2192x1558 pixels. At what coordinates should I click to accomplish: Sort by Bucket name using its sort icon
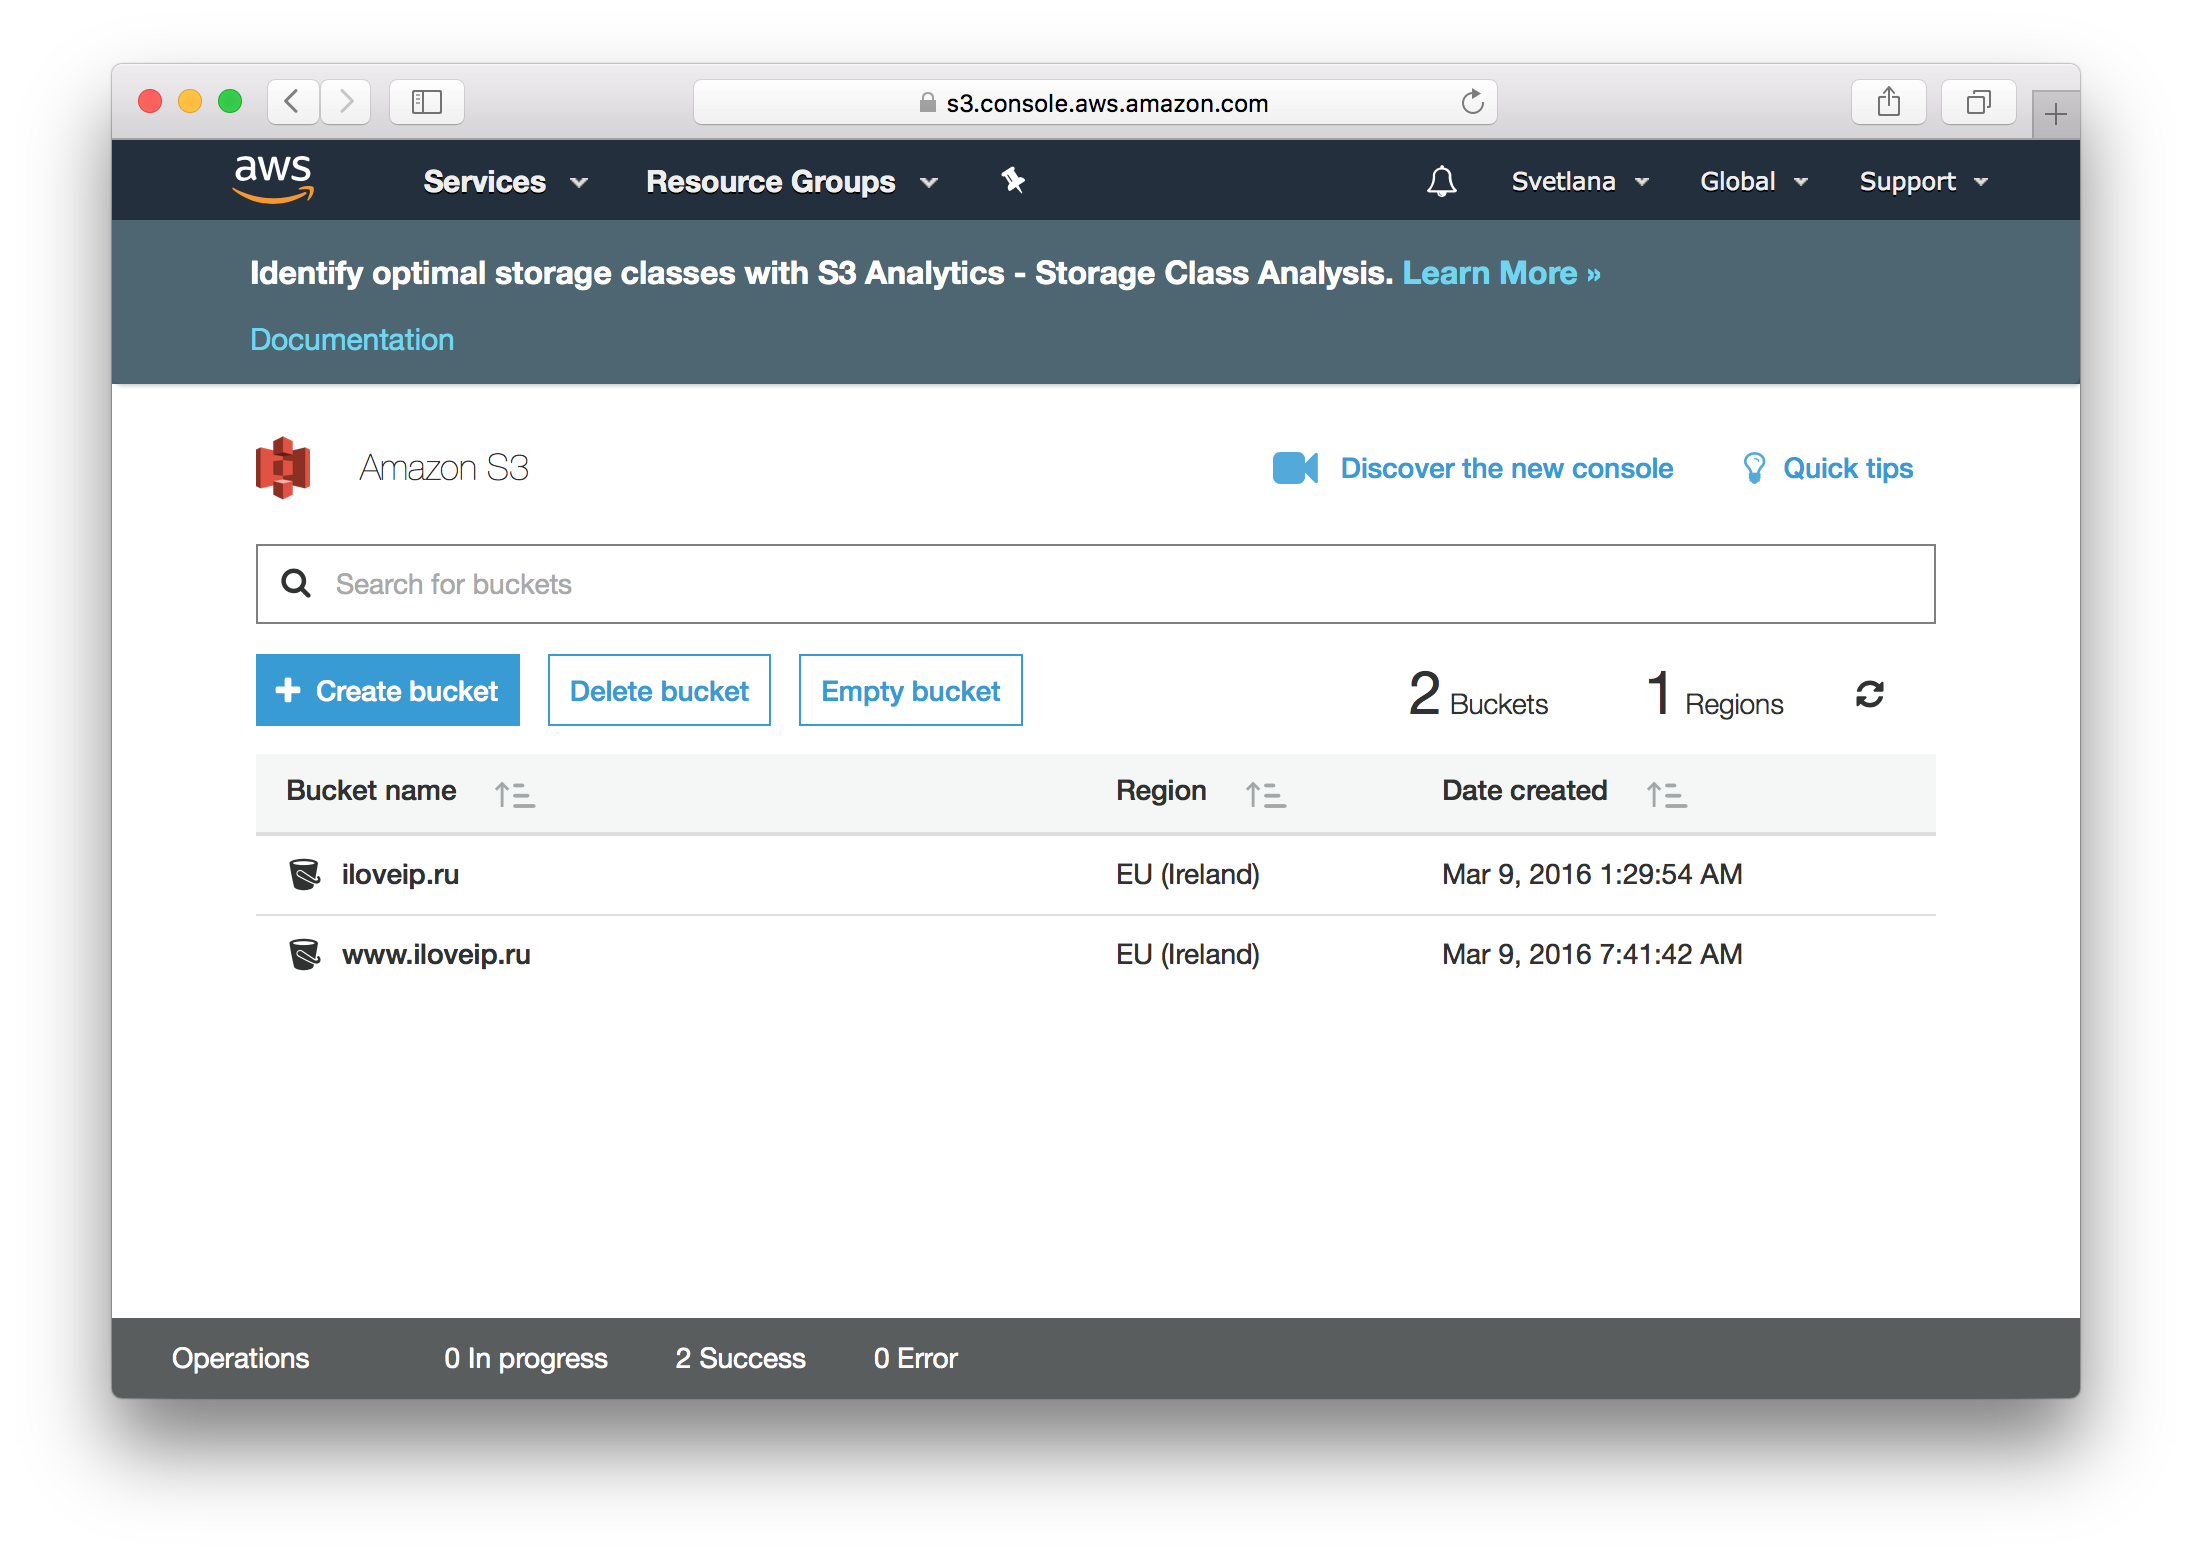pos(514,794)
